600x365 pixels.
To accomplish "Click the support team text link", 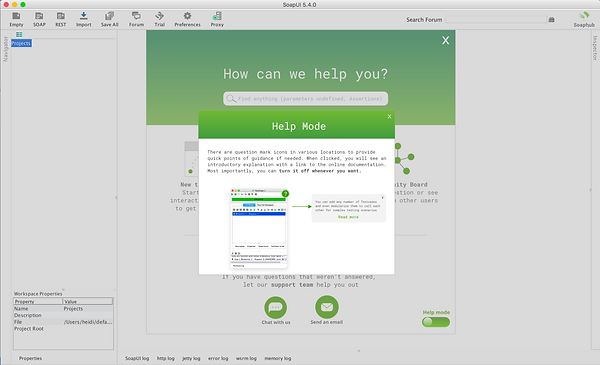I will pyautogui.click(x=293, y=285).
